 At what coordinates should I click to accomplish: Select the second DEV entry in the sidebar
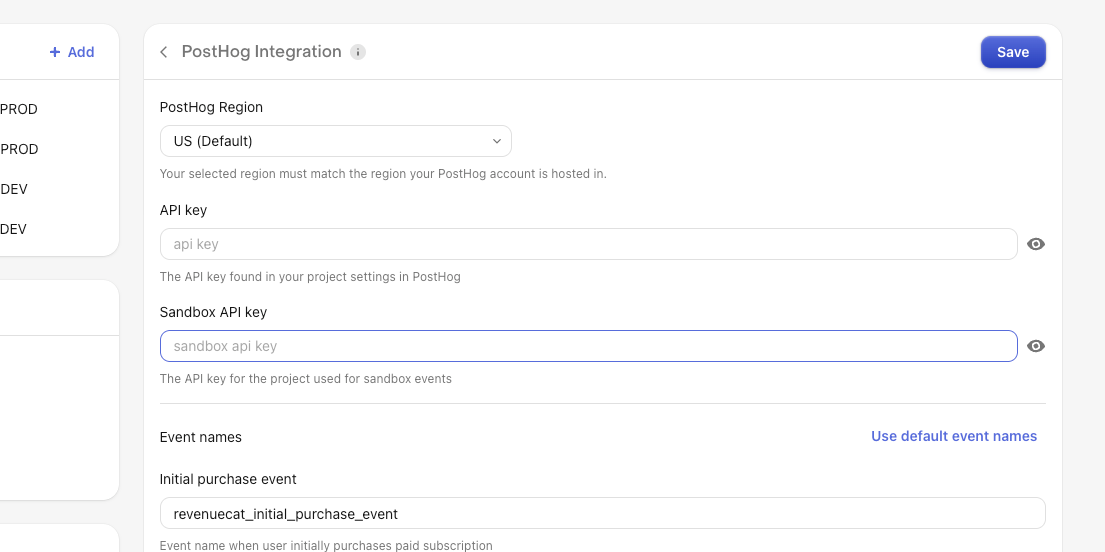(14, 229)
